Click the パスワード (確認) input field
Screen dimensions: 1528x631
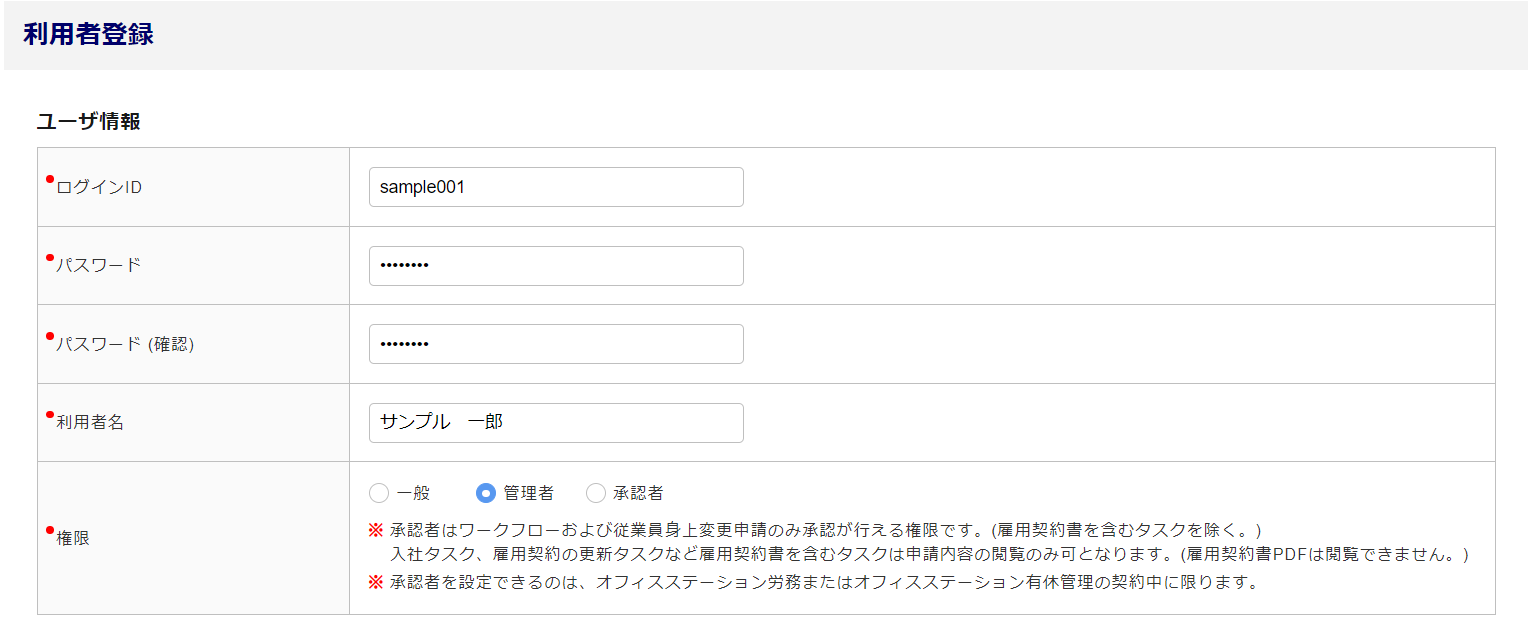(556, 344)
